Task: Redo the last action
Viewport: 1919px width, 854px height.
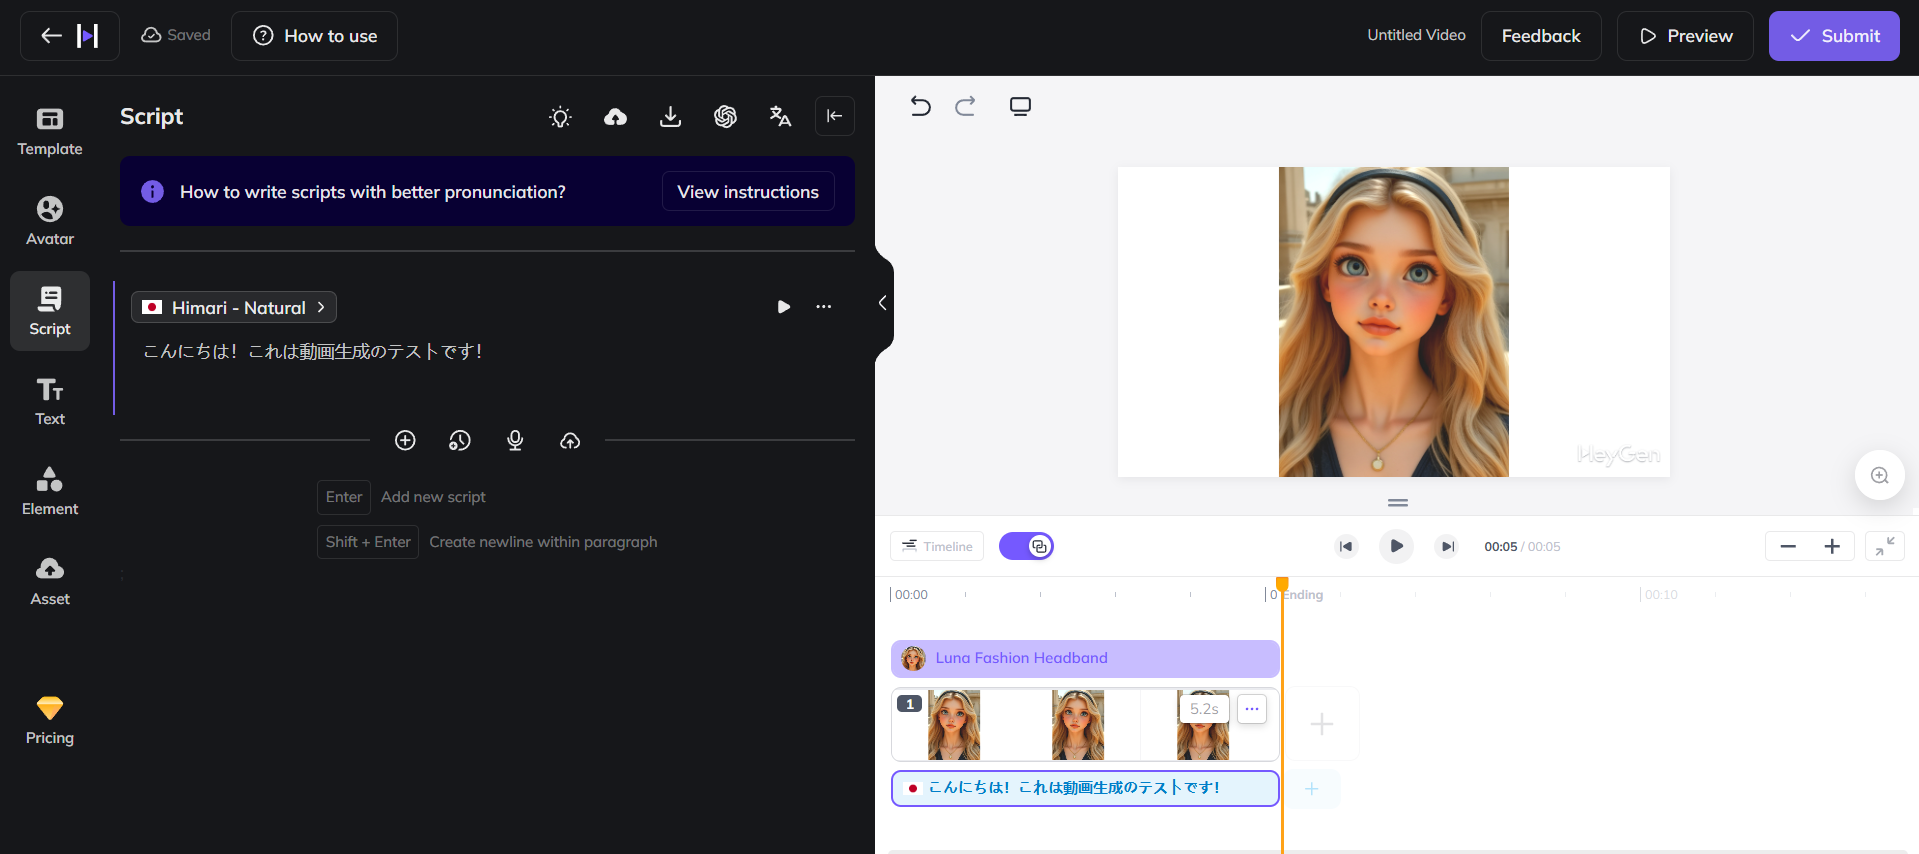Action: [965, 106]
